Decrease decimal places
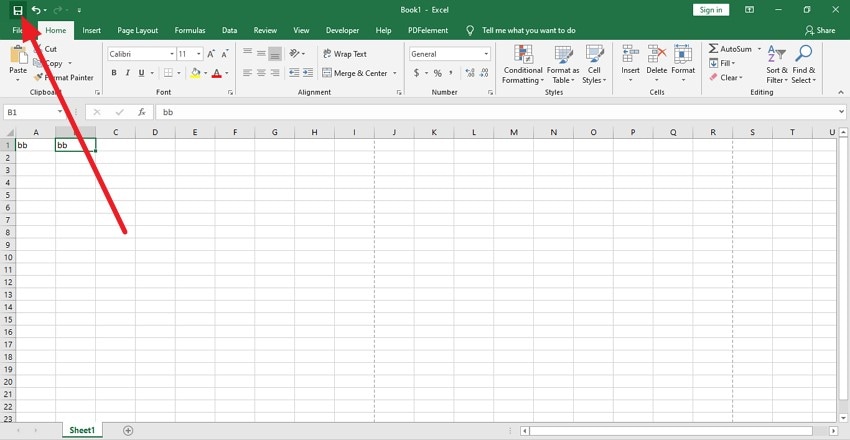 tap(484, 73)
